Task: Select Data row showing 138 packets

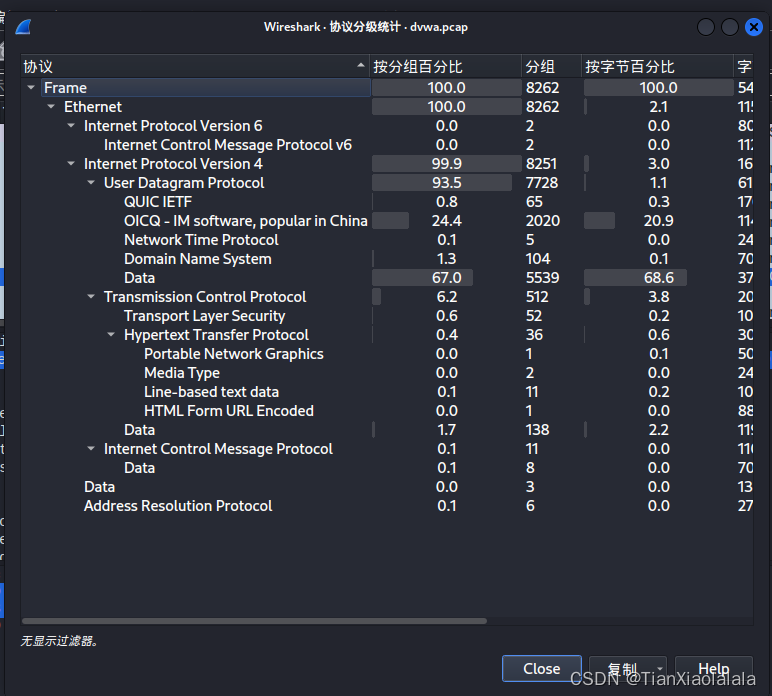Action: pos(387,430)
